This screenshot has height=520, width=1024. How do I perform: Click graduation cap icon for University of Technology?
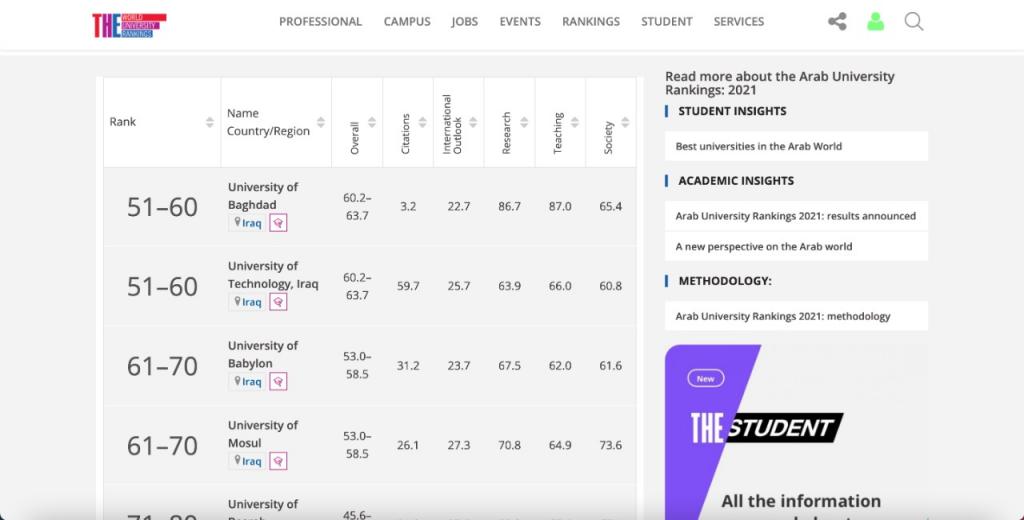click(278, 302)
